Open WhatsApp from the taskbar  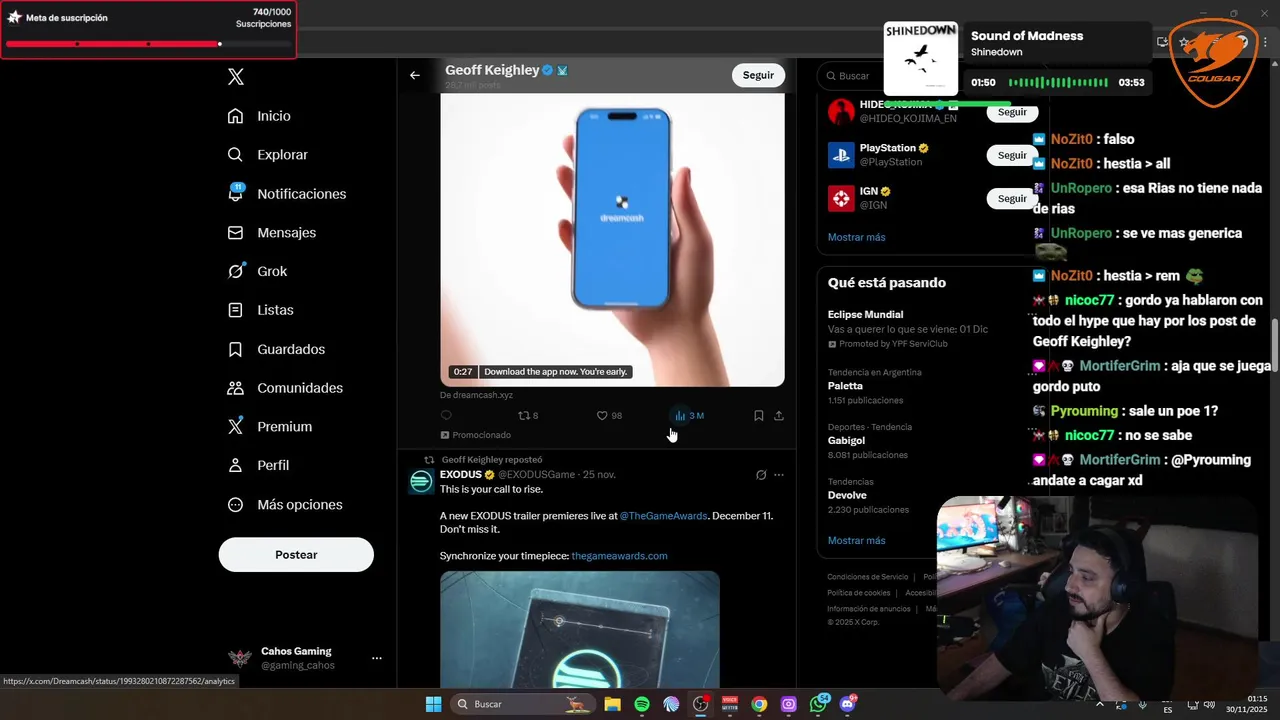(x=819, y=704)
